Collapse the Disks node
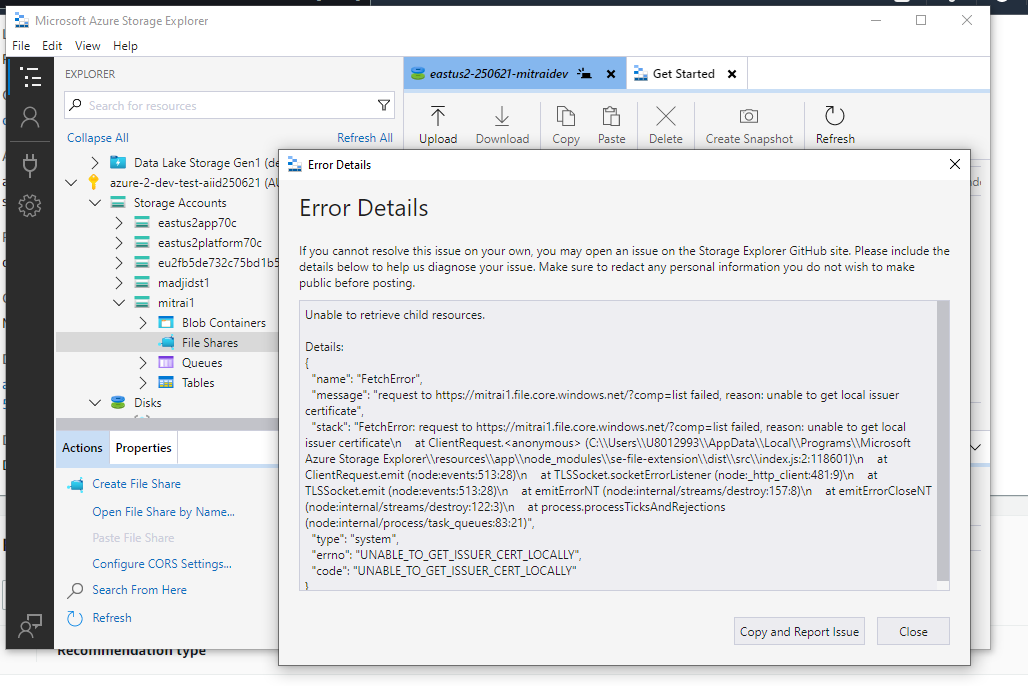Screen dimensions: 1028x686 pos(95,403)
